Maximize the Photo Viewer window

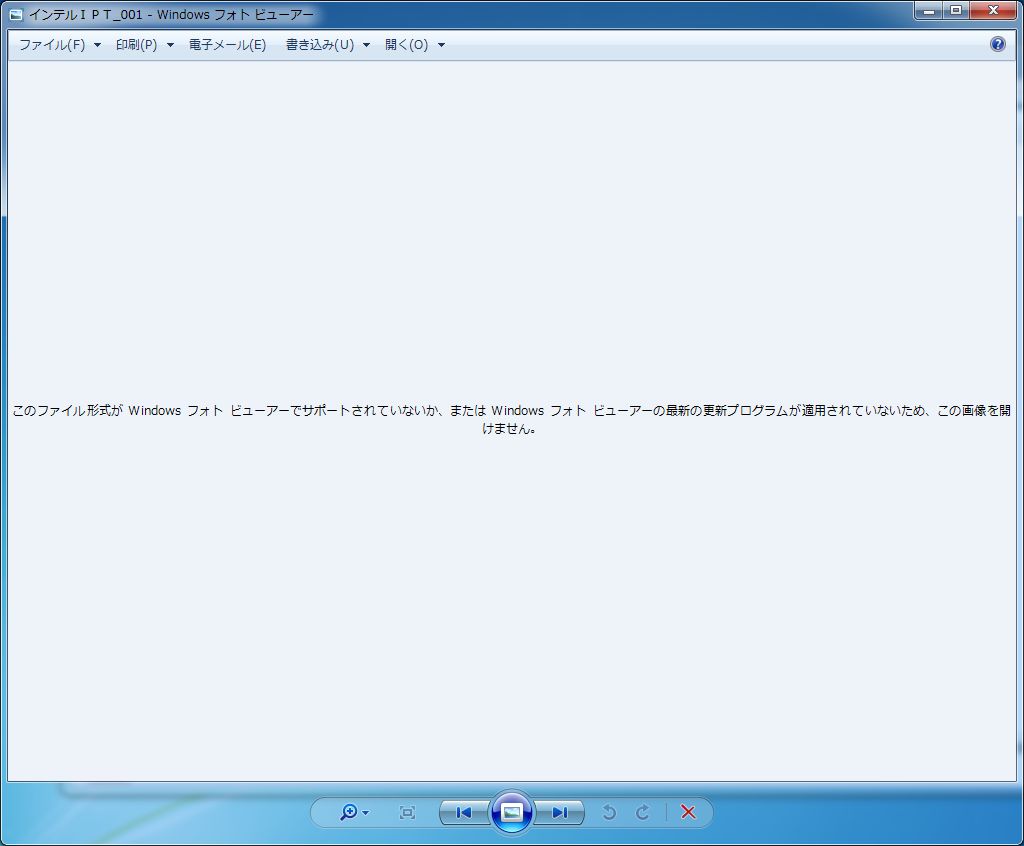pyautogui.click(x=955, y=10)
